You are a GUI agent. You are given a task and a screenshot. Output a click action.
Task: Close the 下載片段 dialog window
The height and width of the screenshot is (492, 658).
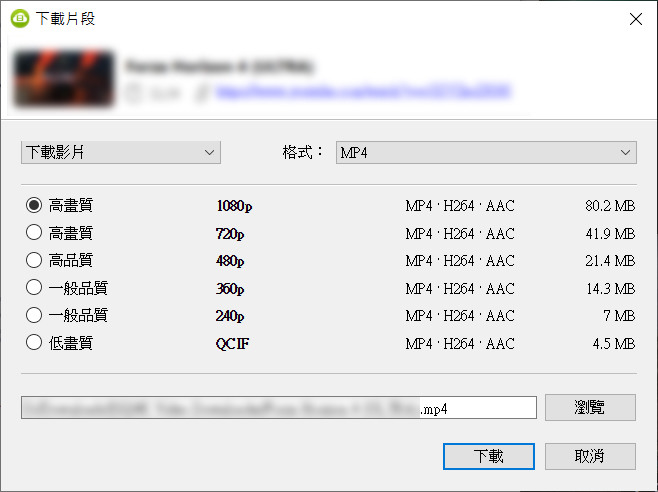click(x=636, y=19)
